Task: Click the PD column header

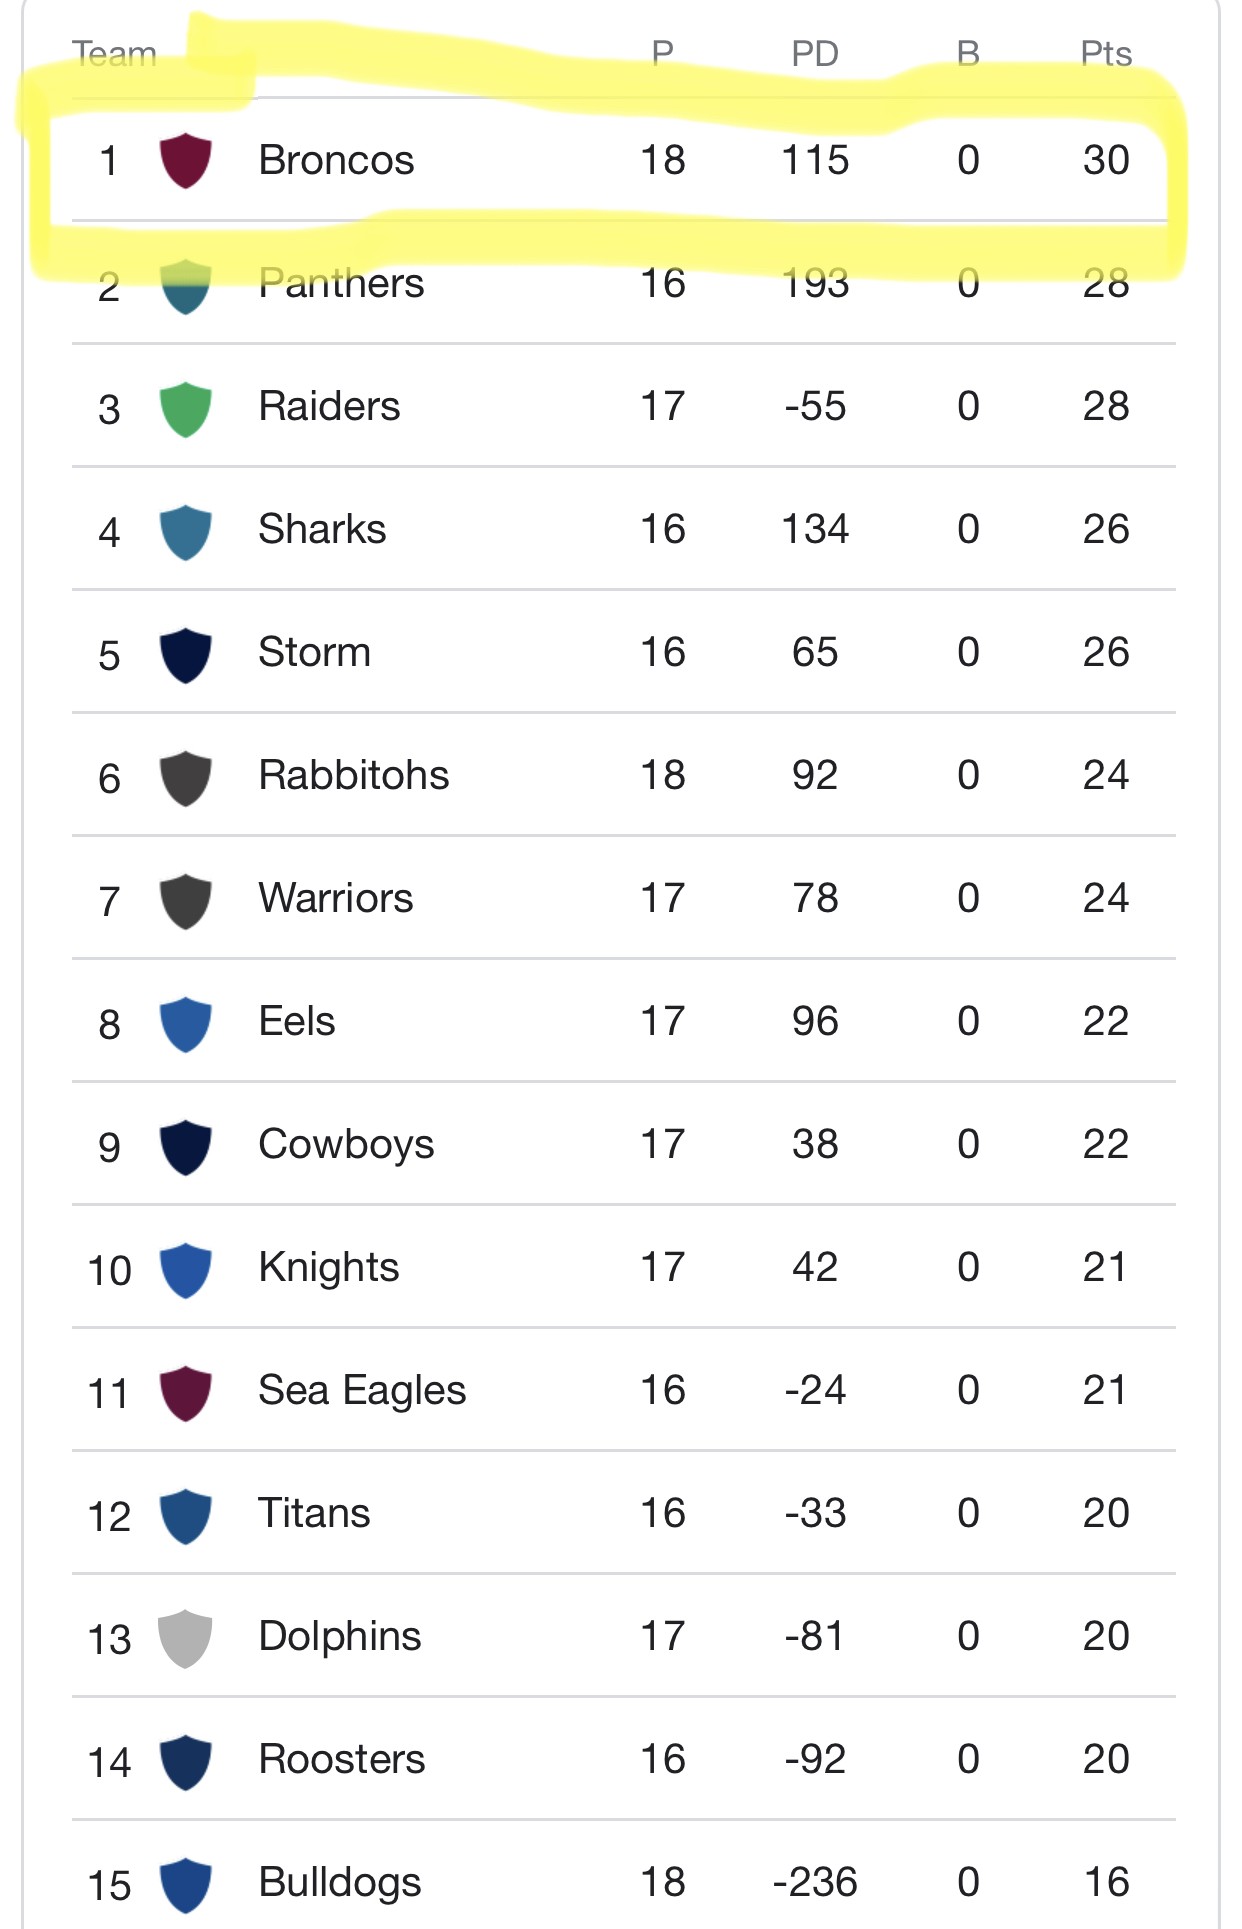Action: (815, 53)
